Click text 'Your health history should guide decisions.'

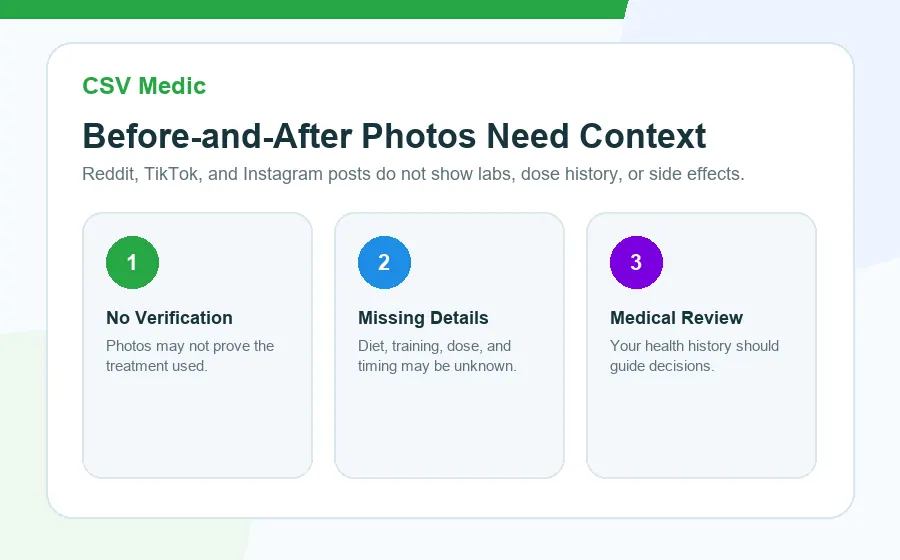tap(695, 356)
